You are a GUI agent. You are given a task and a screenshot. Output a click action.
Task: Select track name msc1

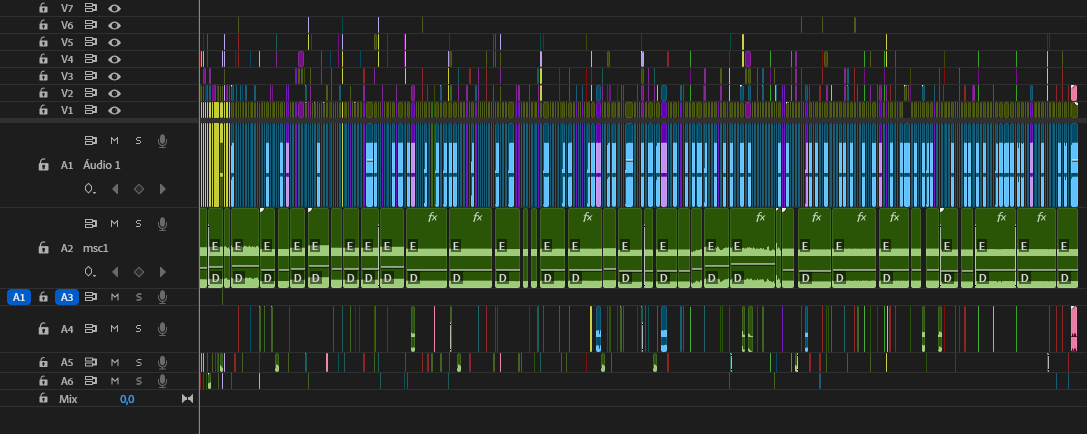pos(96,248)
